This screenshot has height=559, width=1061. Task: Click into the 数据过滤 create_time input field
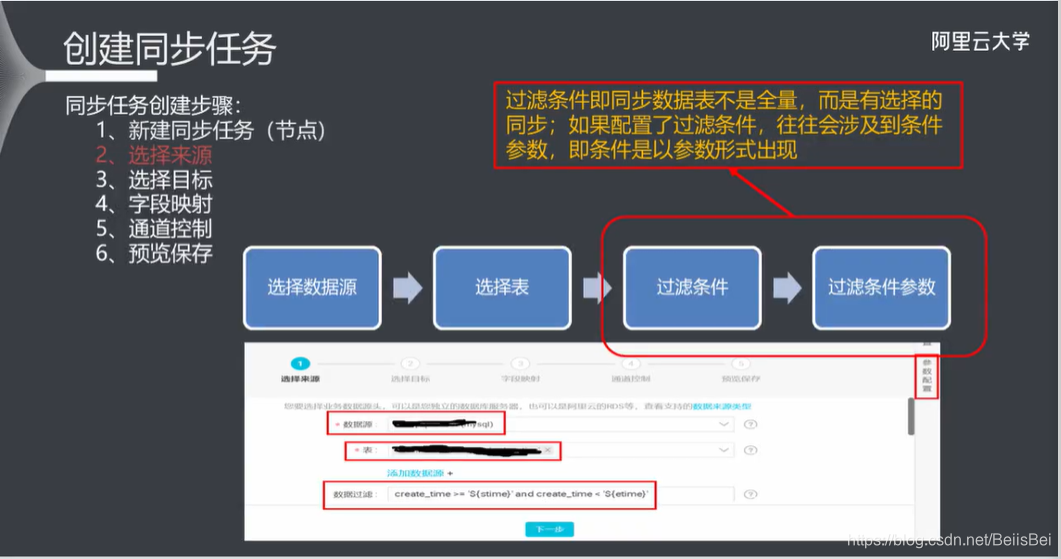[561, 494]
